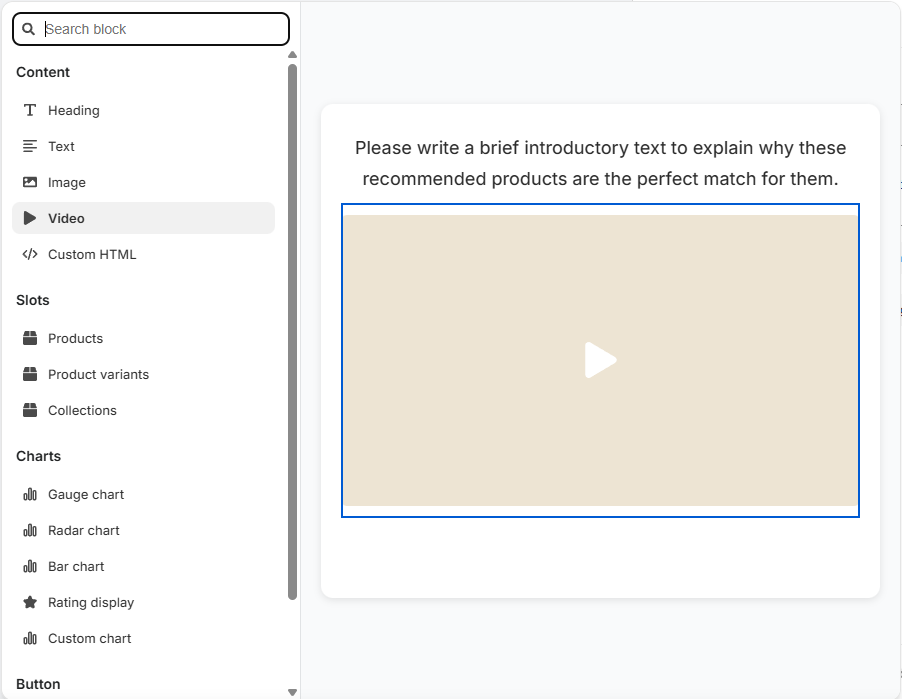Select the Text content block

tap(61, 146)
